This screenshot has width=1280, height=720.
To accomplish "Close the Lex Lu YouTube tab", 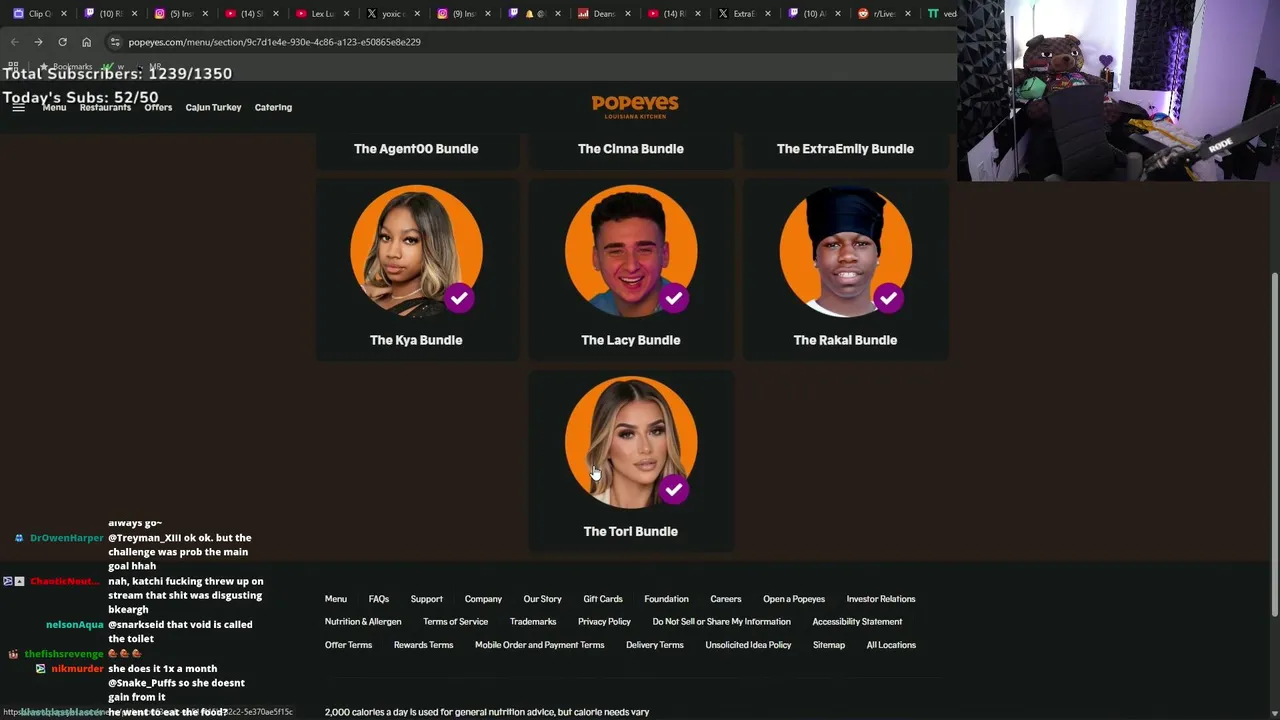I will point(346,14).
